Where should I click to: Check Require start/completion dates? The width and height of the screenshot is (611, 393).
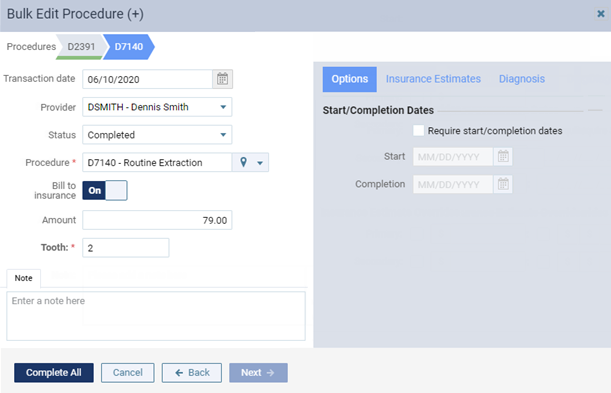[419, 130]
